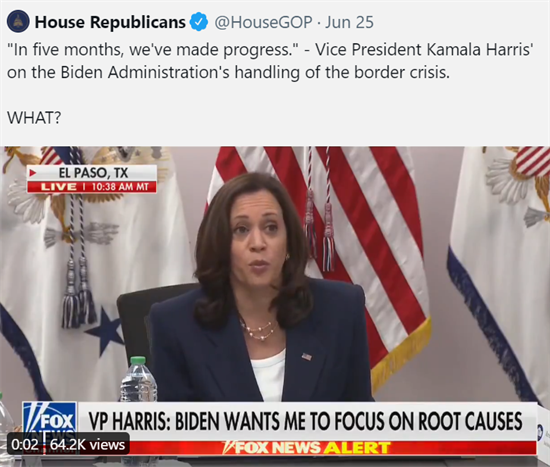This screenshot has width=550, height=467.
Task: Click the blue verified badge
Action: [x=199, y=22]
